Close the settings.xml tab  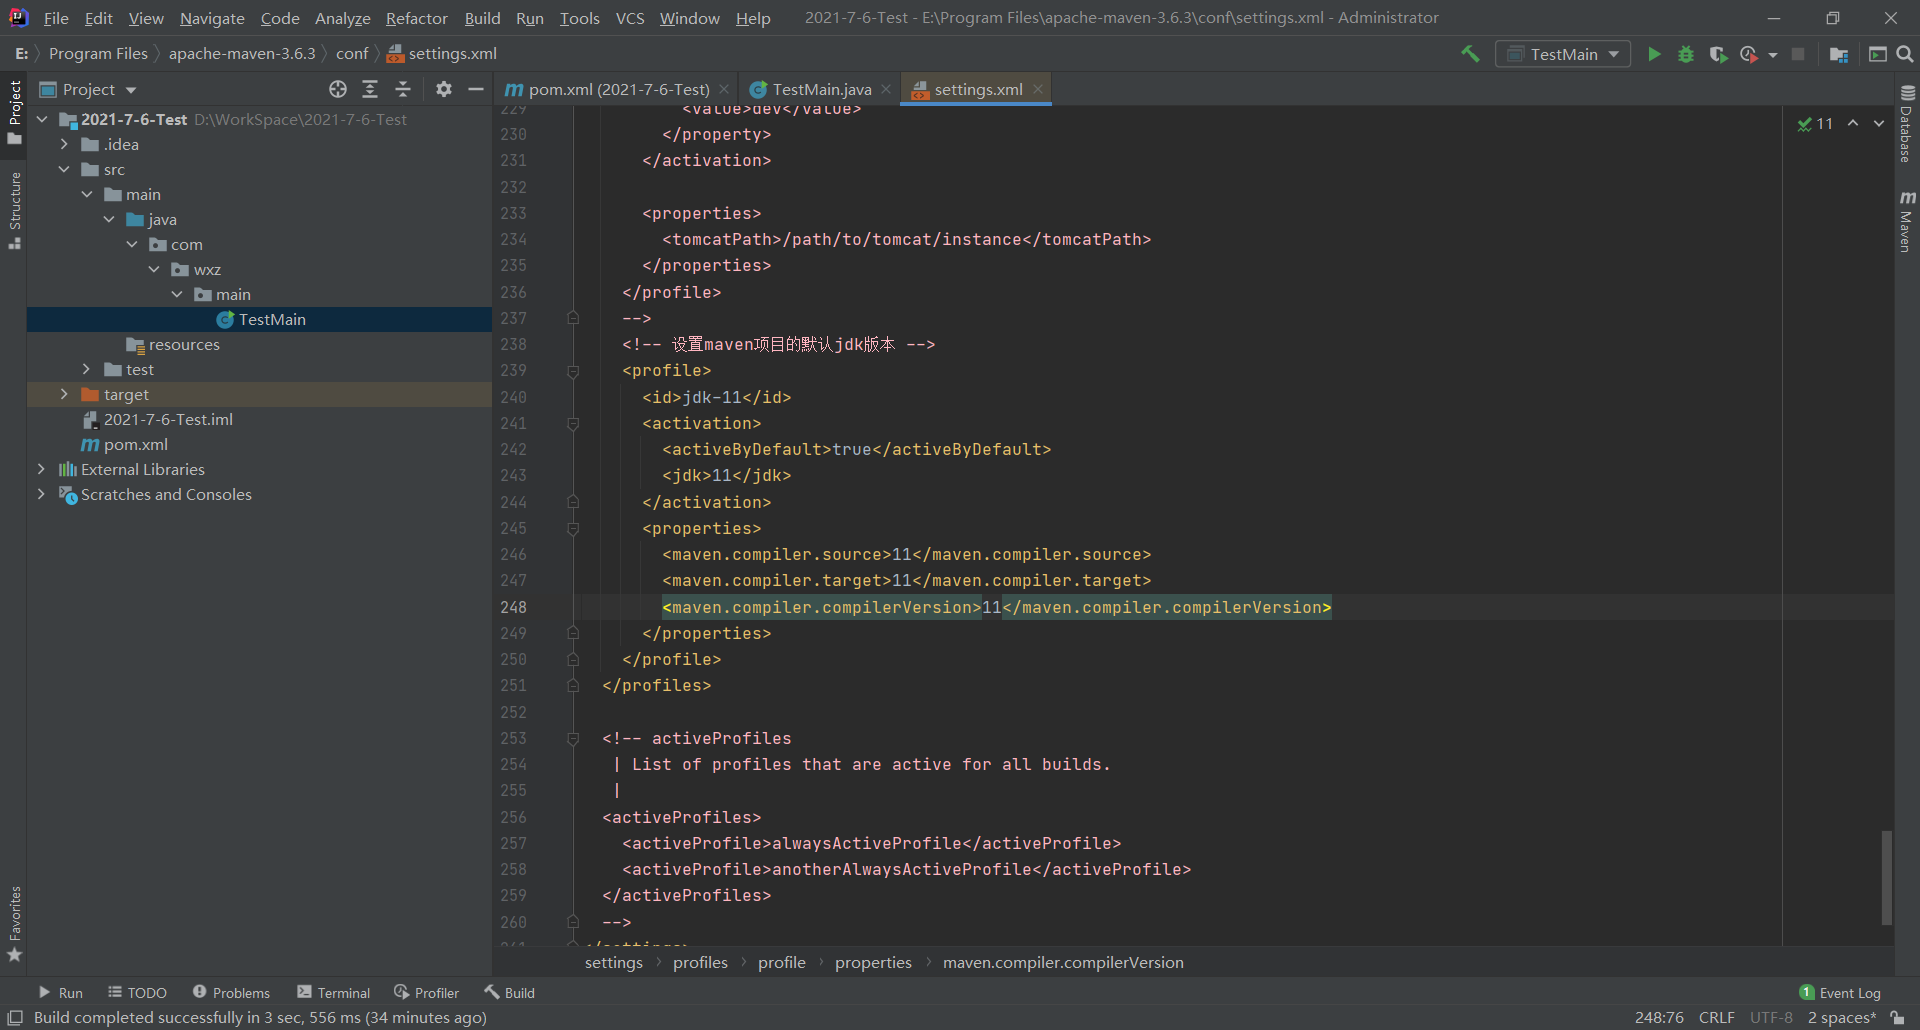tap(1038, 89)
